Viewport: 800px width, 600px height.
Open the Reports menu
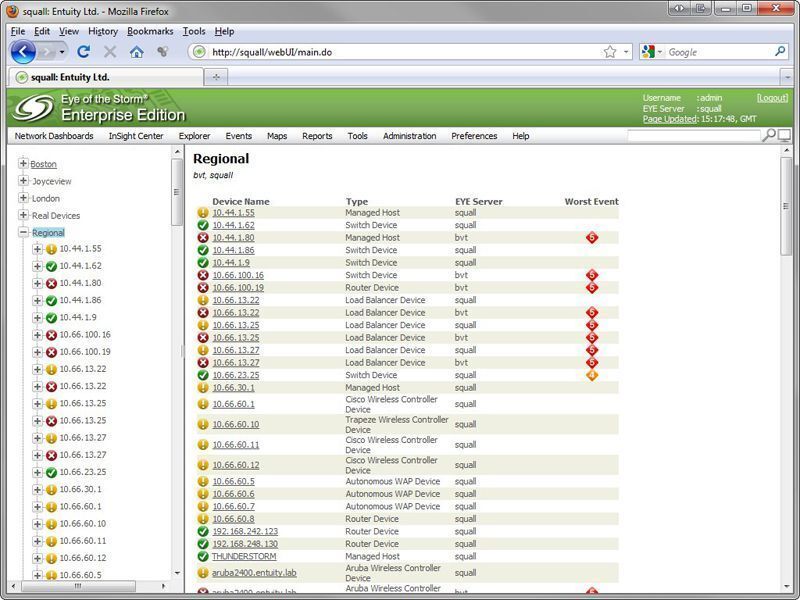[x=317, y=136]
